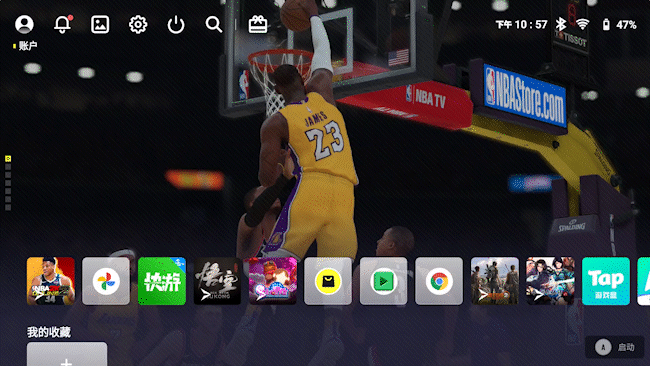Open the account profile icon
This screenshot has width=650, height=366.
(x=24, y=24)
